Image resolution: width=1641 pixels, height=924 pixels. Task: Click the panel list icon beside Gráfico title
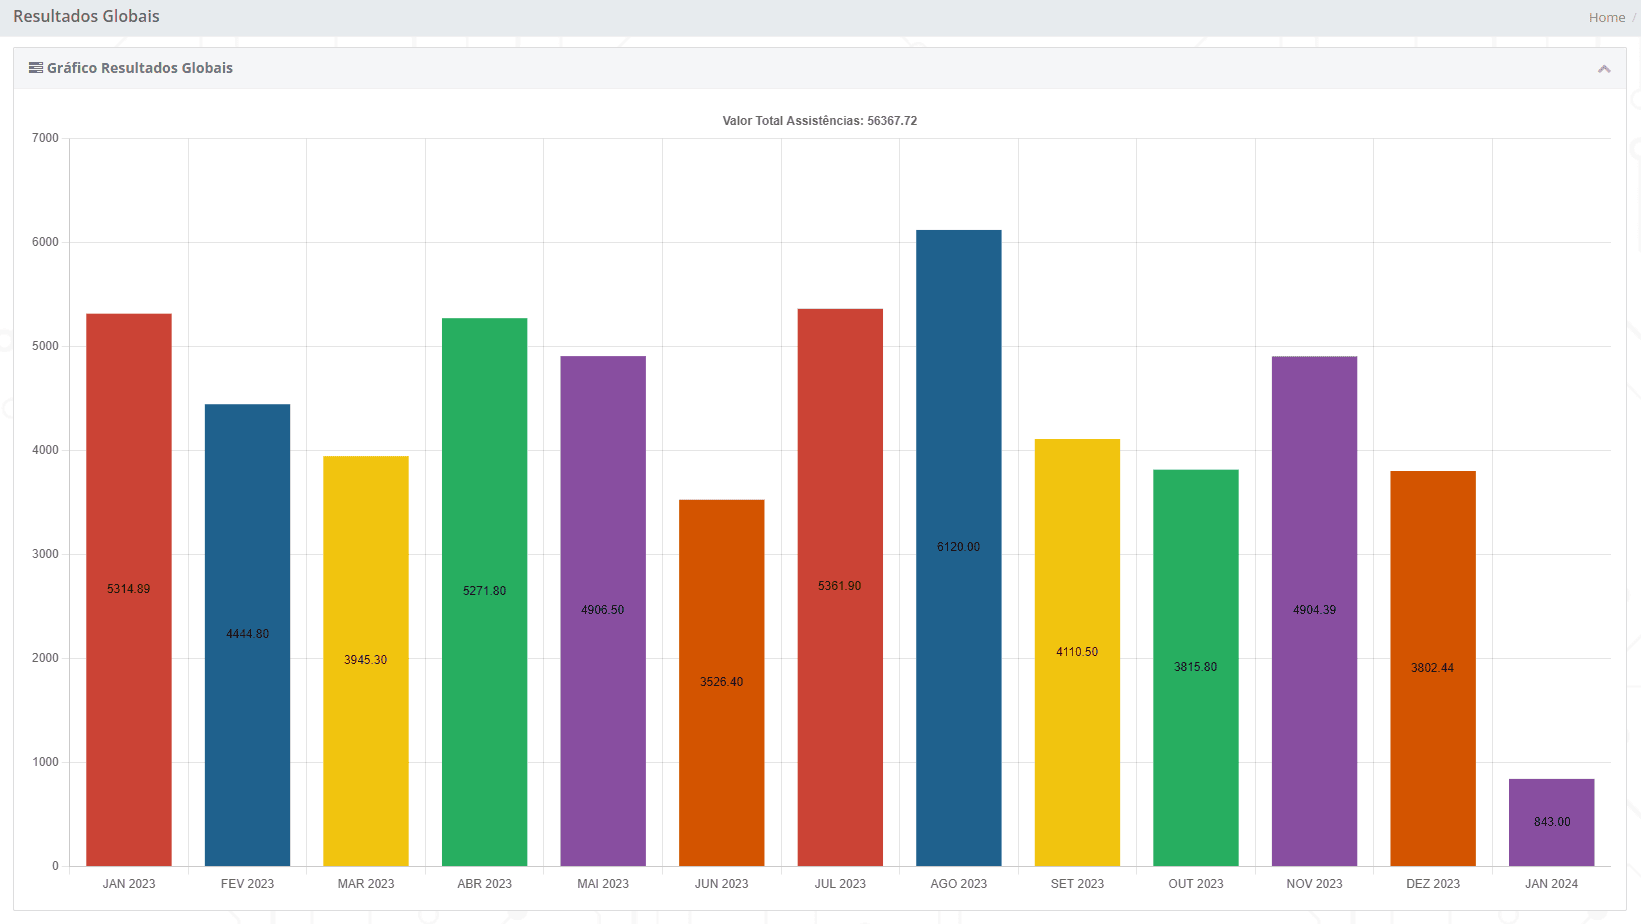point(36,68)
